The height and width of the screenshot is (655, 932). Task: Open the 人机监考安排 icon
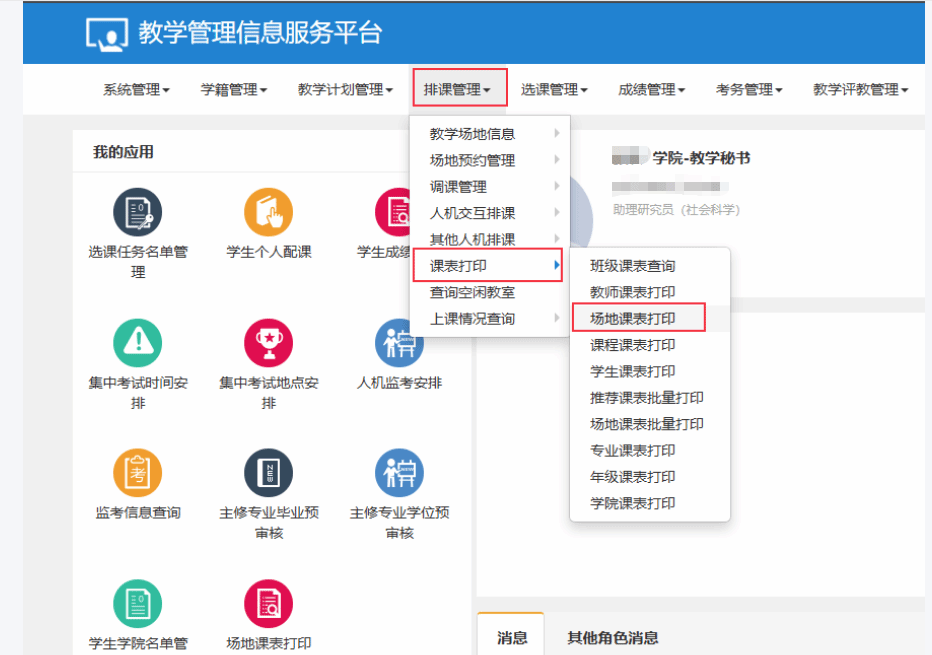399,343
